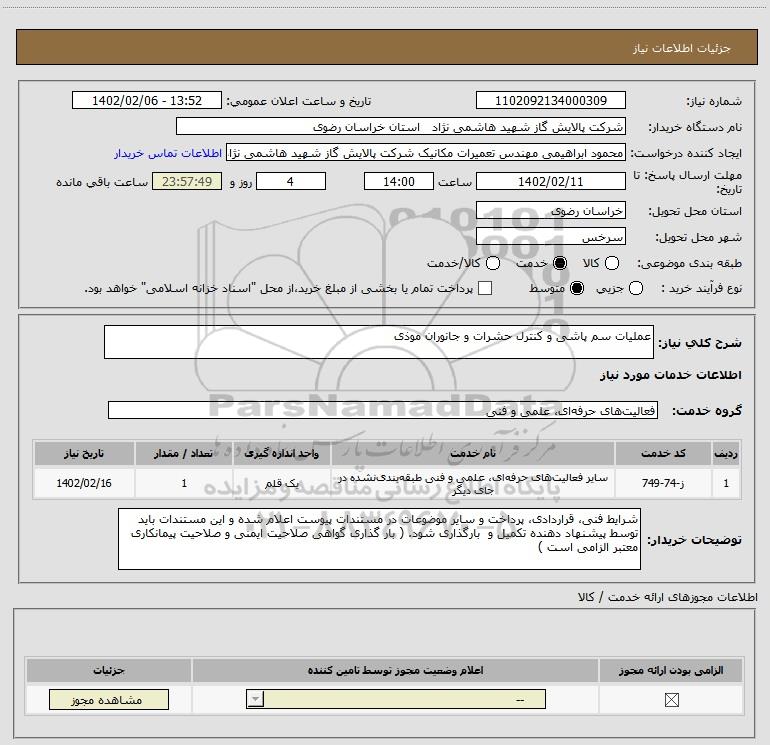Viewport: 770px width, 745px height.
Task: Click the جزئیات اطلاعات نیاز page title
Action: click(x=682, y=48)
